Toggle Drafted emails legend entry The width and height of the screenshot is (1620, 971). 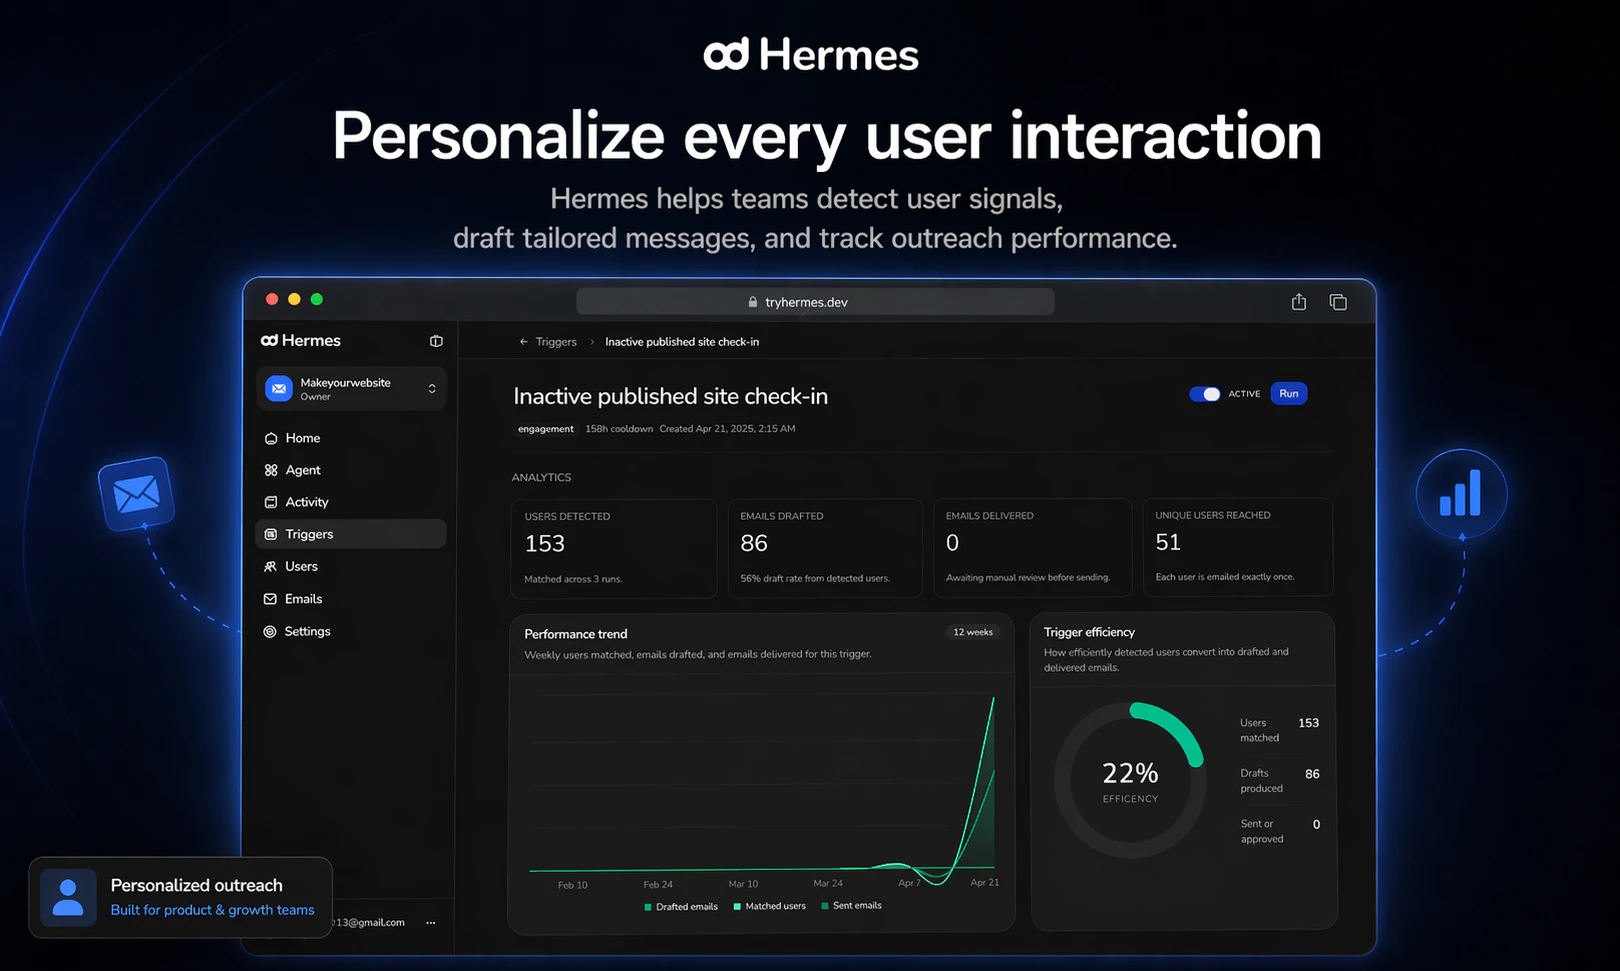coord(681,907)
